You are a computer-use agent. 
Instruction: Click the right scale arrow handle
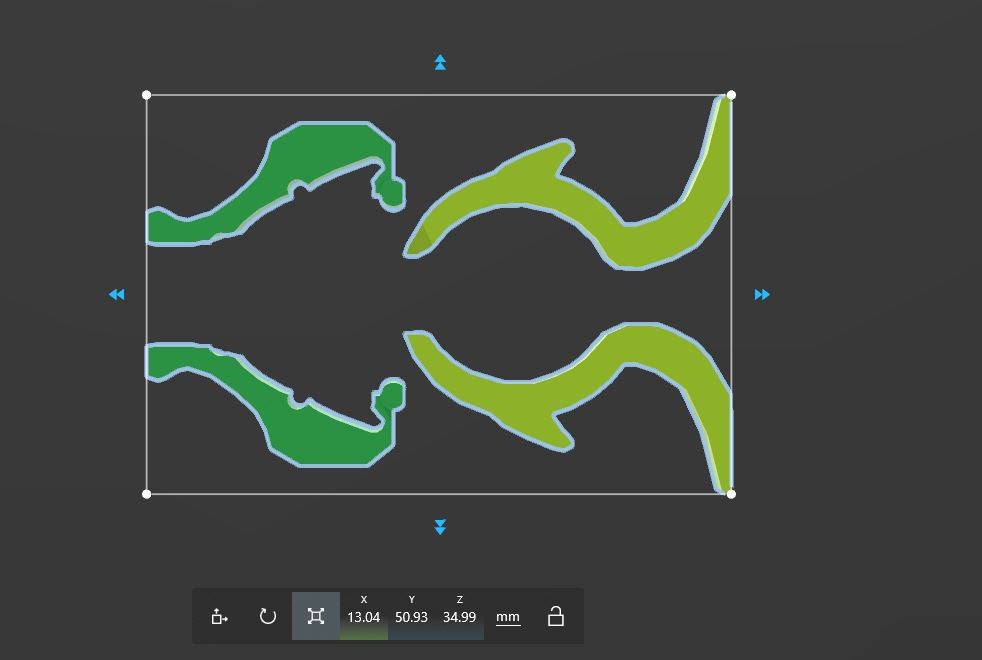pos(762,294)
